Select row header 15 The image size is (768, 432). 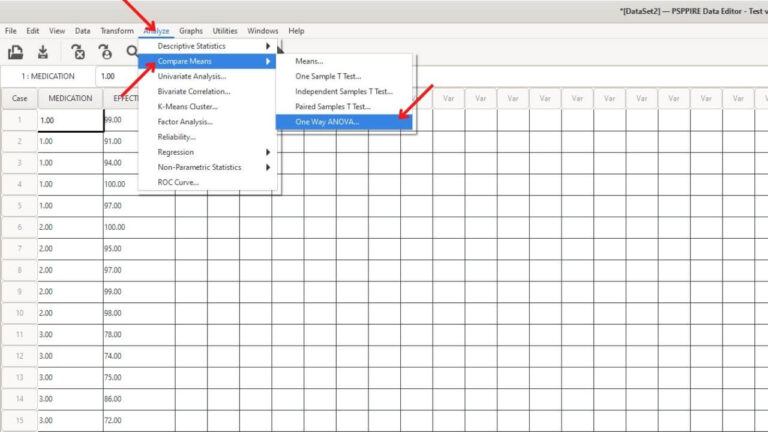20,420
